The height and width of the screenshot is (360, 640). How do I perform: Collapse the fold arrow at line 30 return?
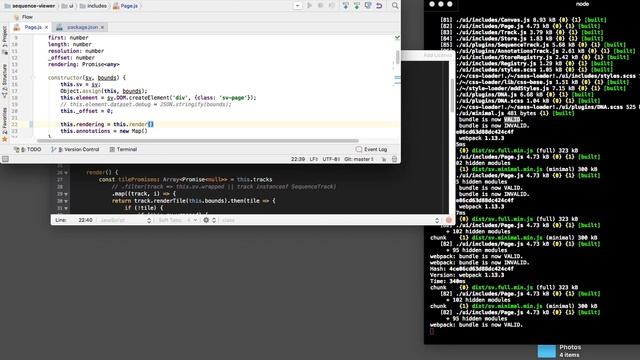[x=66, y=201]
